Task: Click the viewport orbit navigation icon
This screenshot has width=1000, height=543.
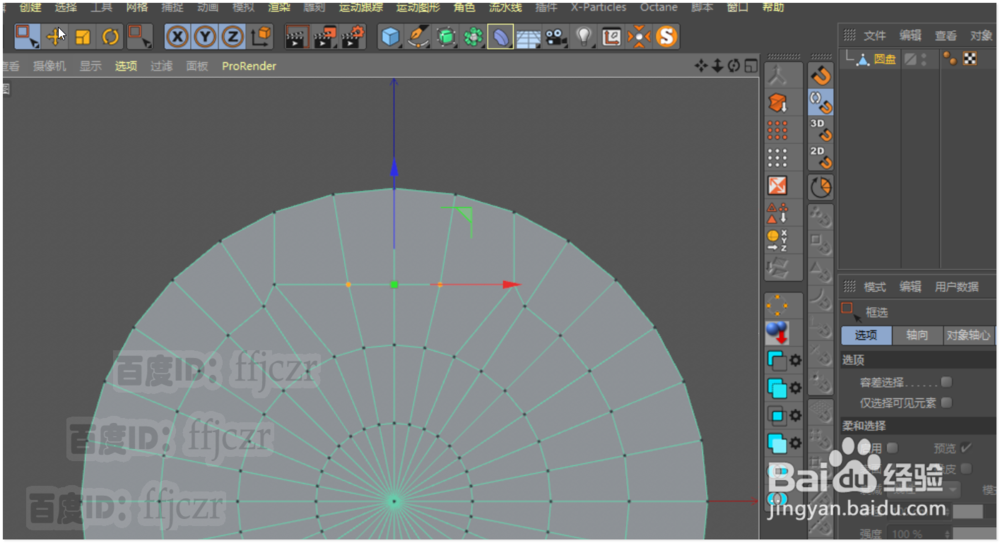Action: coord(734,66)
